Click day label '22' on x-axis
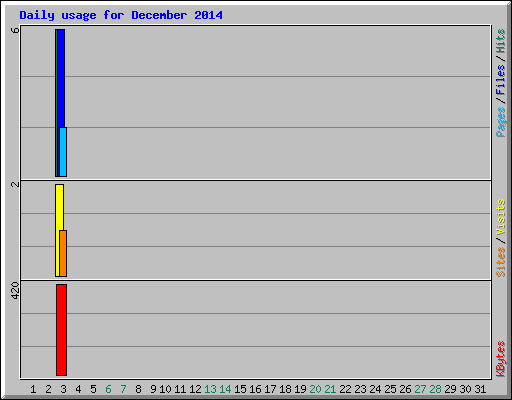The height and width of the screenshot is (400, 512). pyautogui.click(x=345, y=389)
